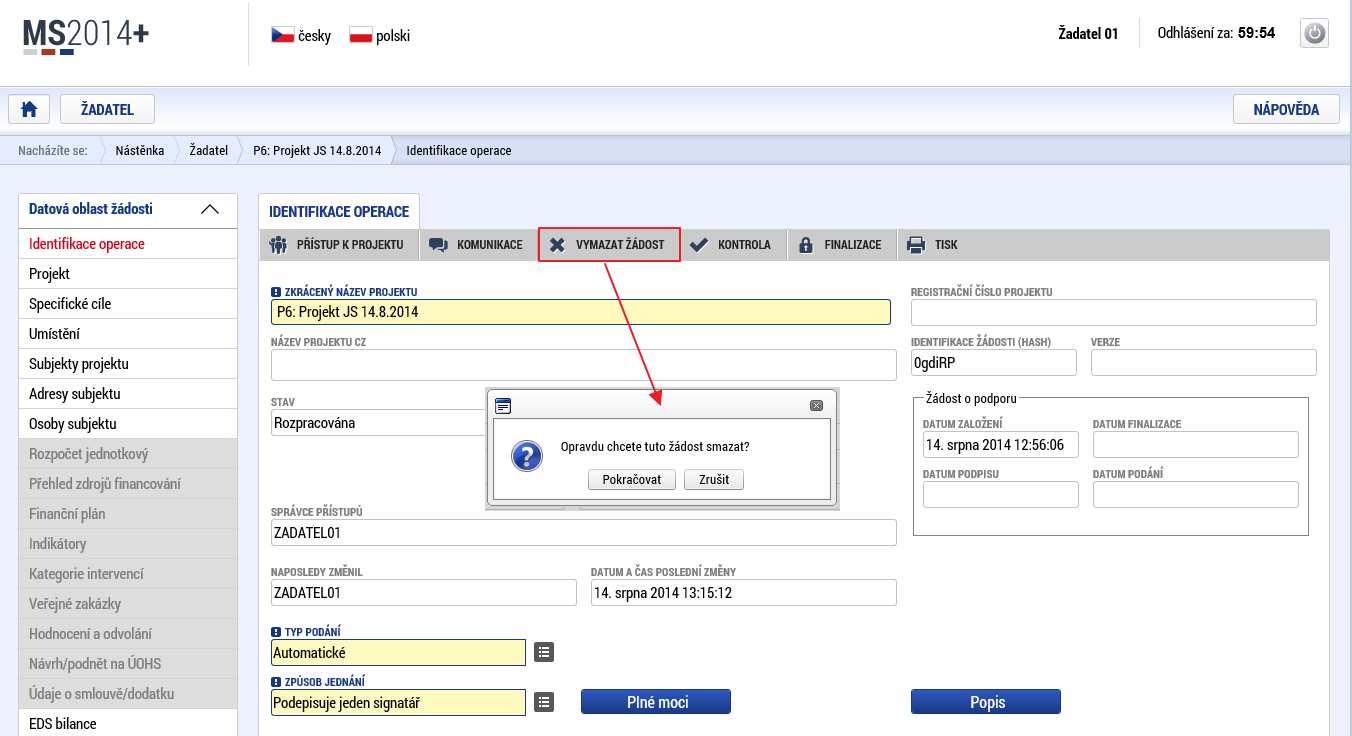The image size is (1352, 736).
Task: Click the question mark dialog icon
Action: (x=526, y=455)
